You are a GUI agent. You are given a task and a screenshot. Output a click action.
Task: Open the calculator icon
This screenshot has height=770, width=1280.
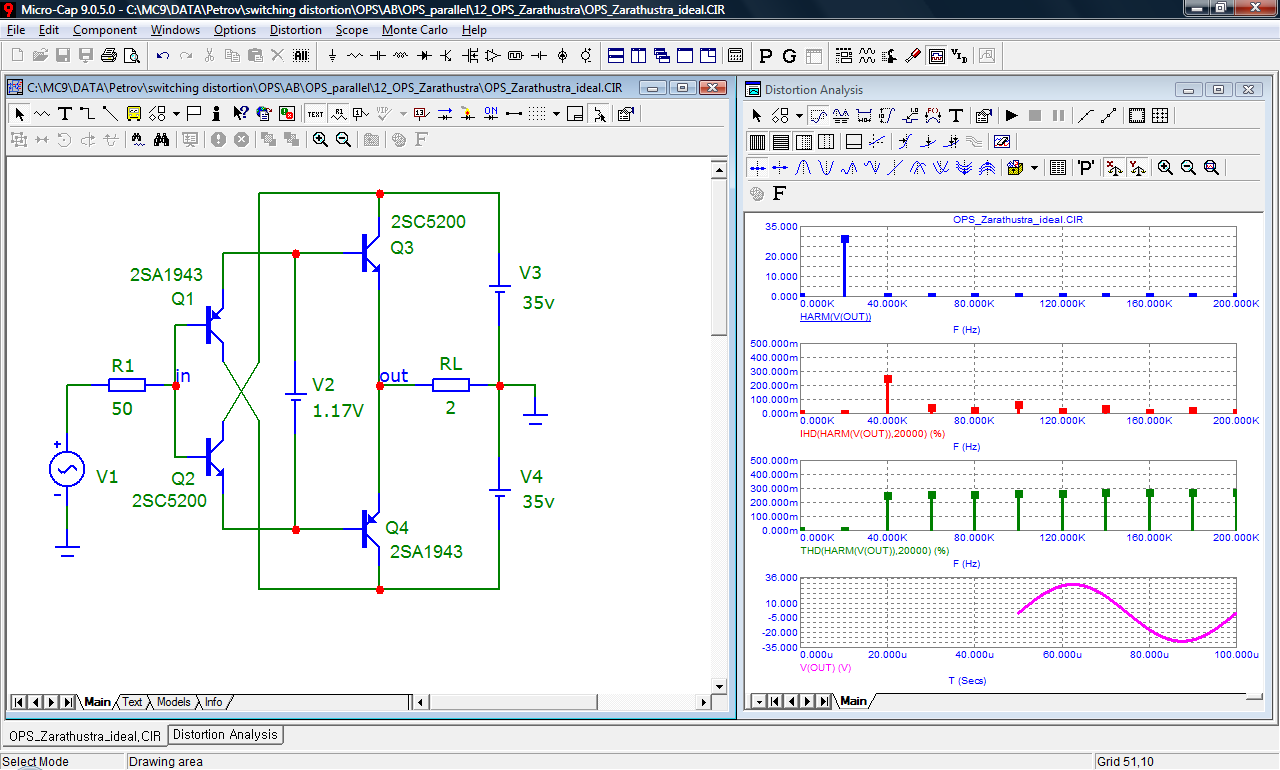pos(735,55)
